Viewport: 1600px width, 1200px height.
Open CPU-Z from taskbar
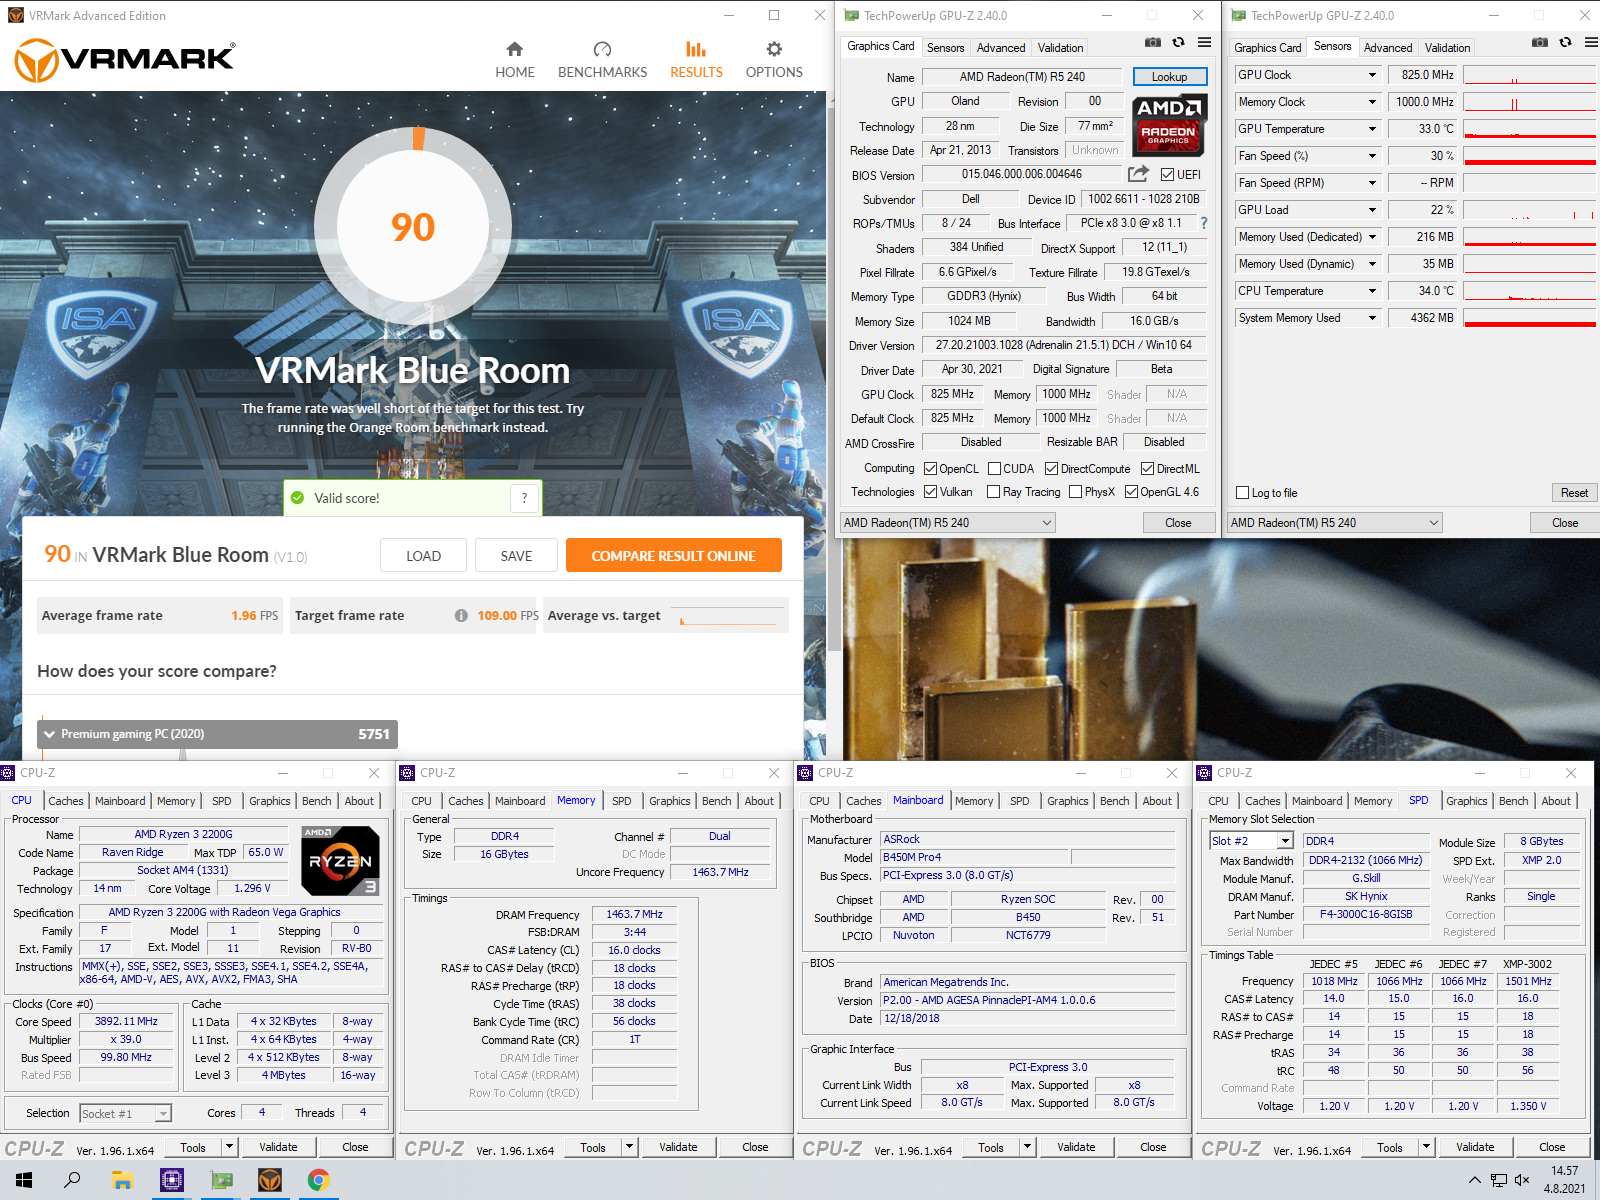click(x=171, y=1180)
